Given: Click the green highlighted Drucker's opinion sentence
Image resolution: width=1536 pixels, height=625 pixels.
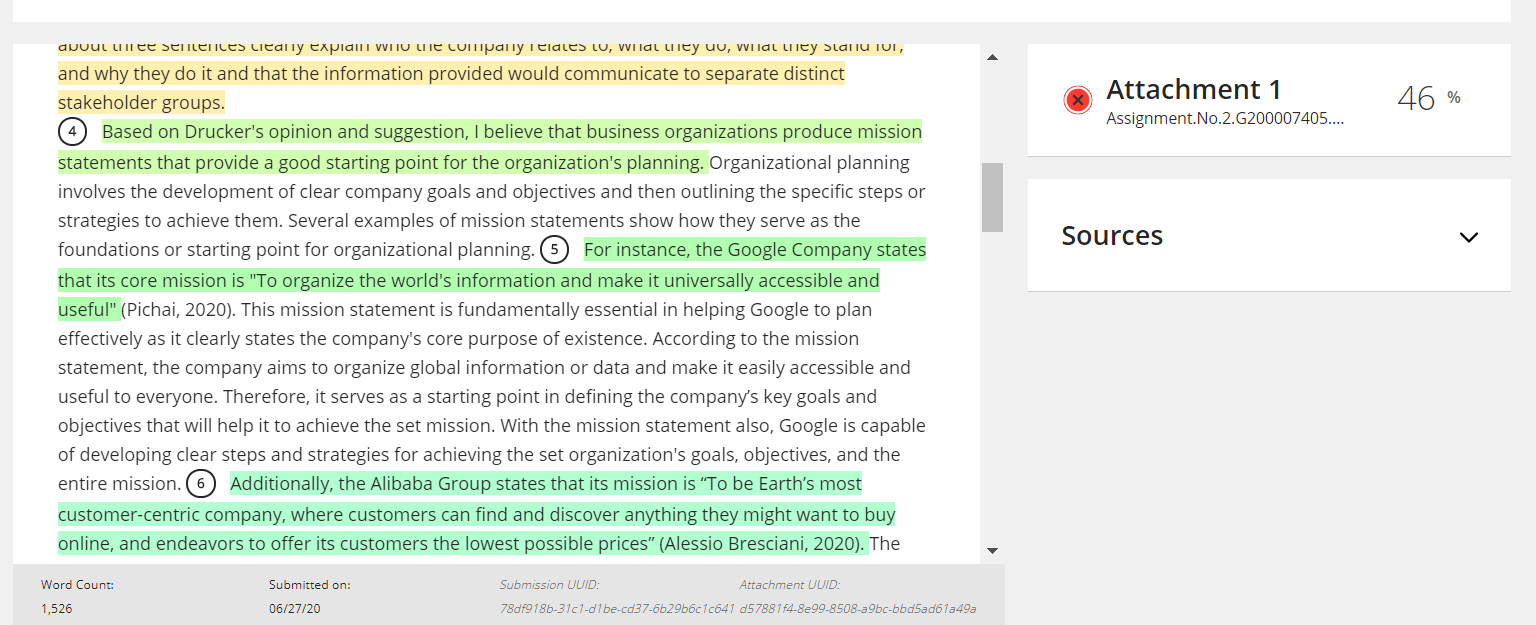Looking at the screenshot, I should 490,147.
